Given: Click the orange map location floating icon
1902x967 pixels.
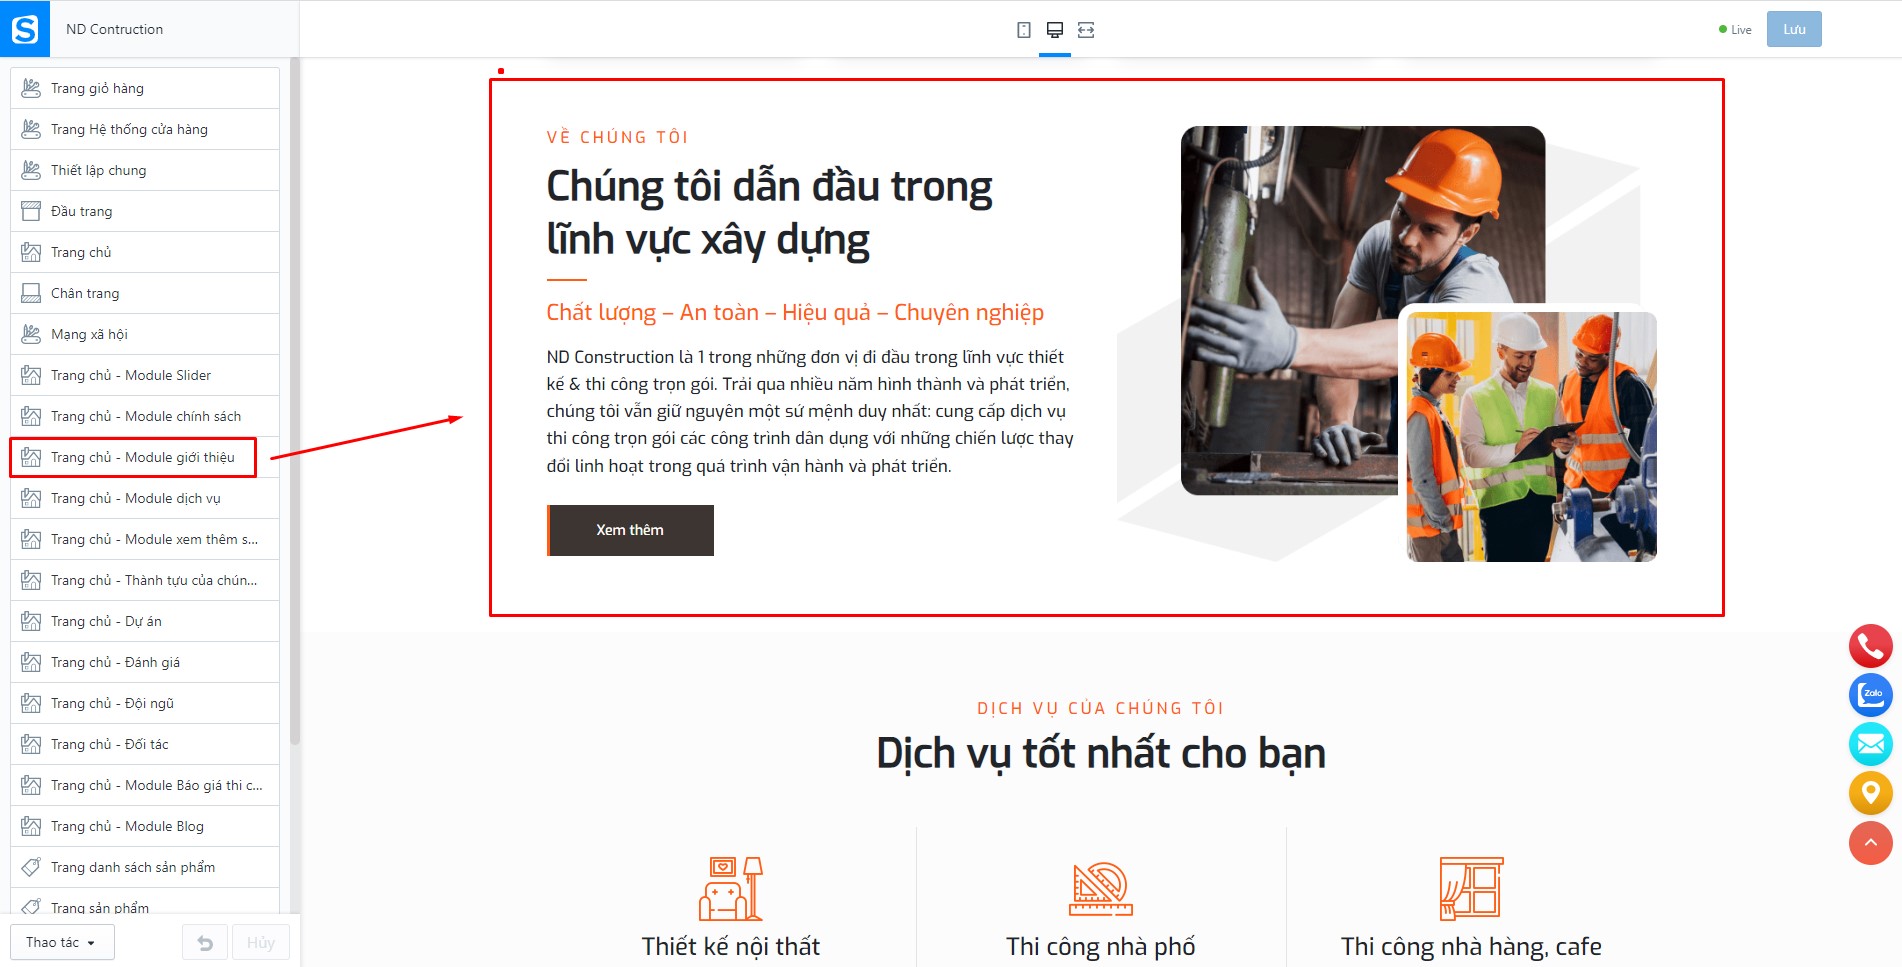Looking at the screenshot, I should point(1870,793).
